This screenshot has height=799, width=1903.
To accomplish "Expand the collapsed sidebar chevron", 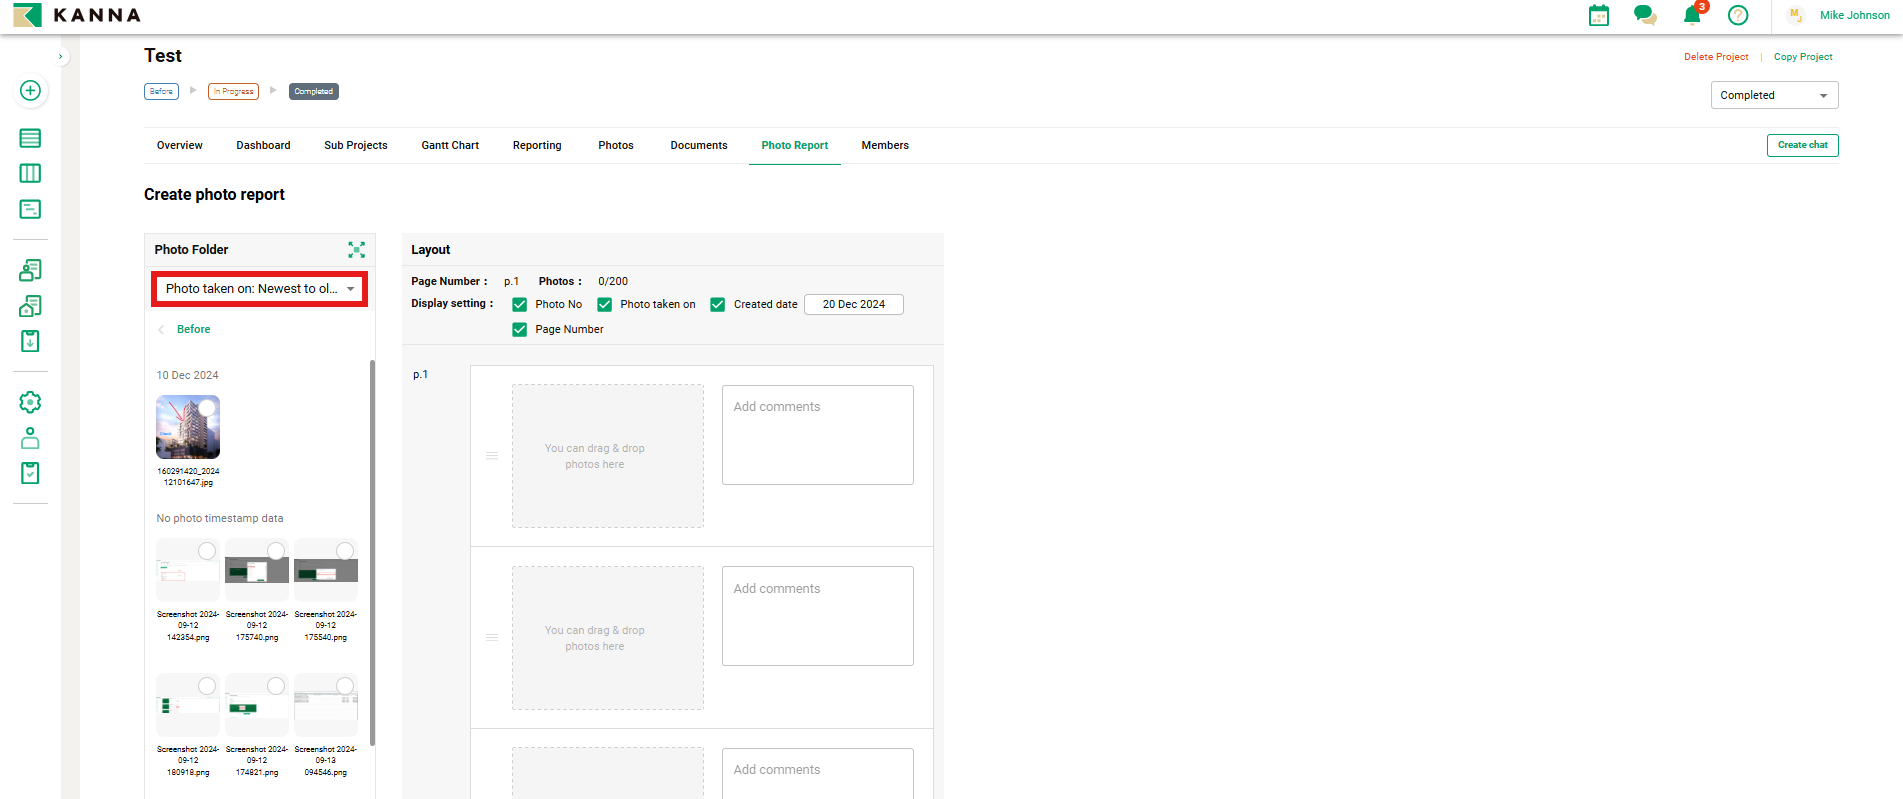I will (61, 57).
